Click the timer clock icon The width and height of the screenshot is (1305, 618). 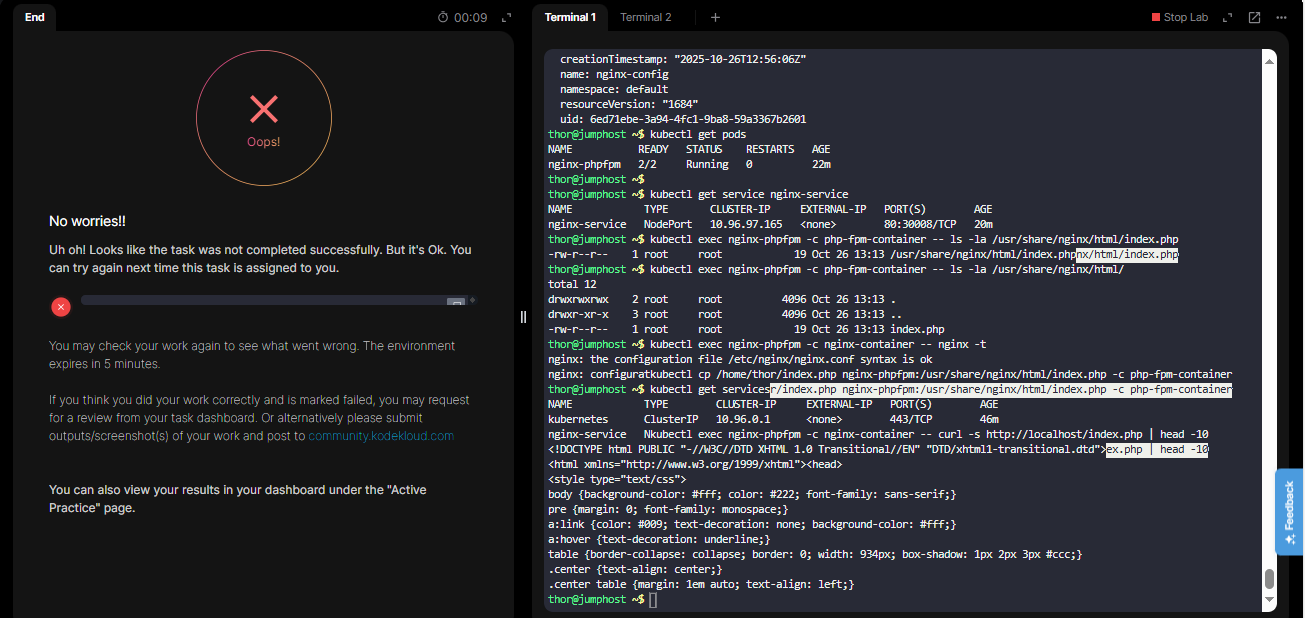(444, 17)
